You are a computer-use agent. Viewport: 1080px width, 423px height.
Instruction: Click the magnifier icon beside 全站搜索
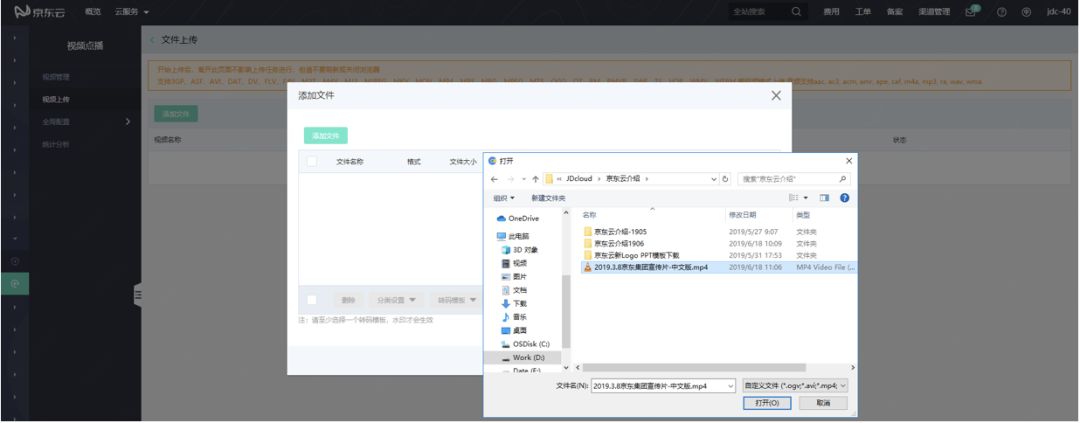796,12
